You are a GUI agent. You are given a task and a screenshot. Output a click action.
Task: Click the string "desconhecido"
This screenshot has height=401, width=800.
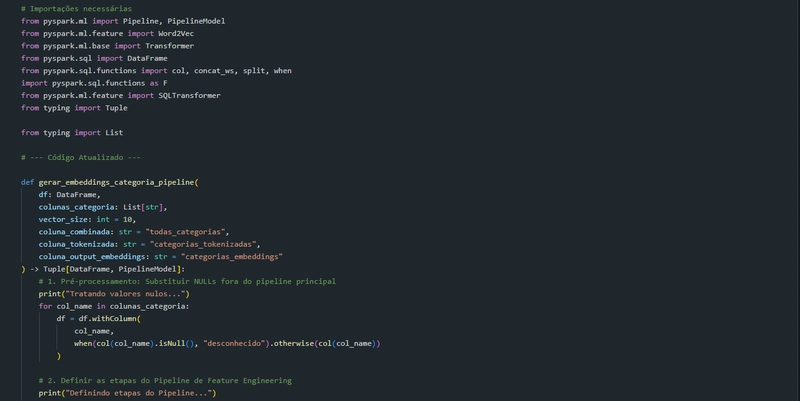[x=236, y=343]
